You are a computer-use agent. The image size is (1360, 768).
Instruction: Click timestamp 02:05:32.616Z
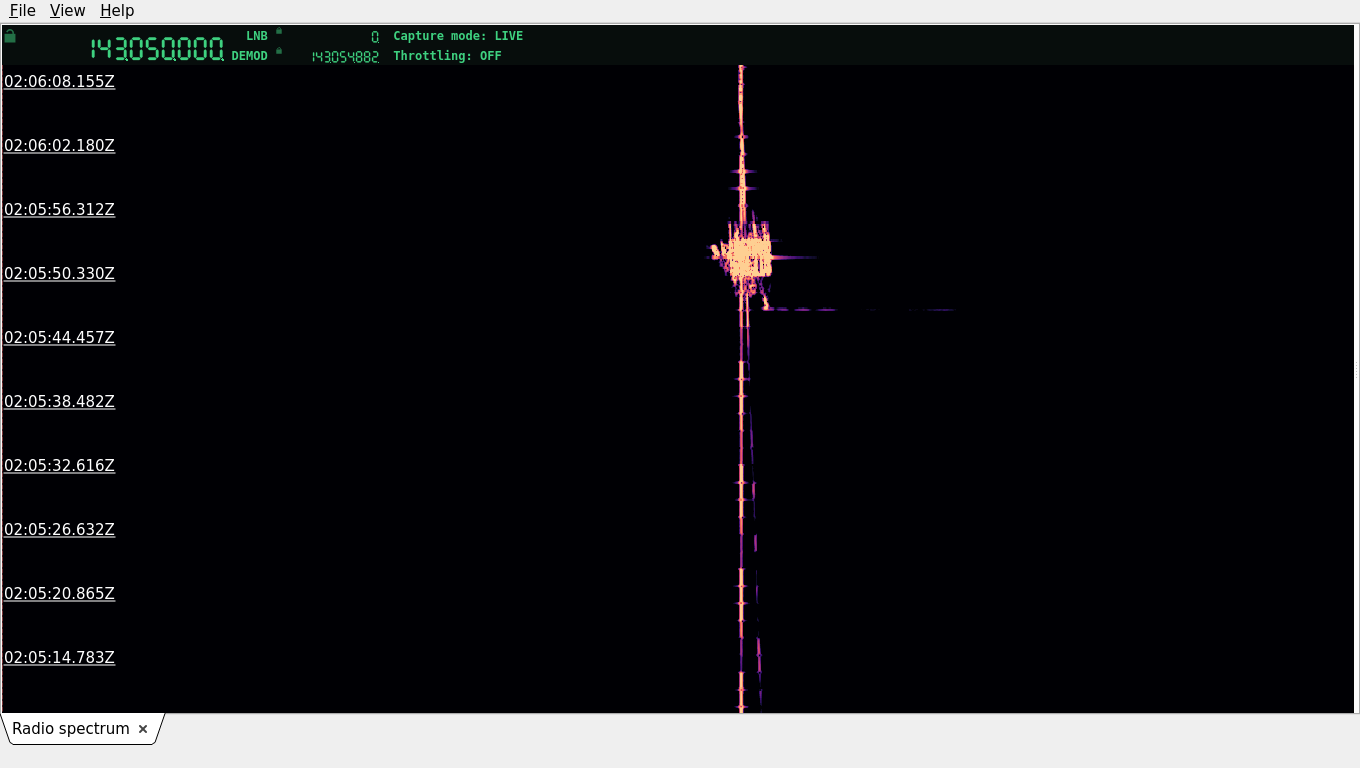59,466
